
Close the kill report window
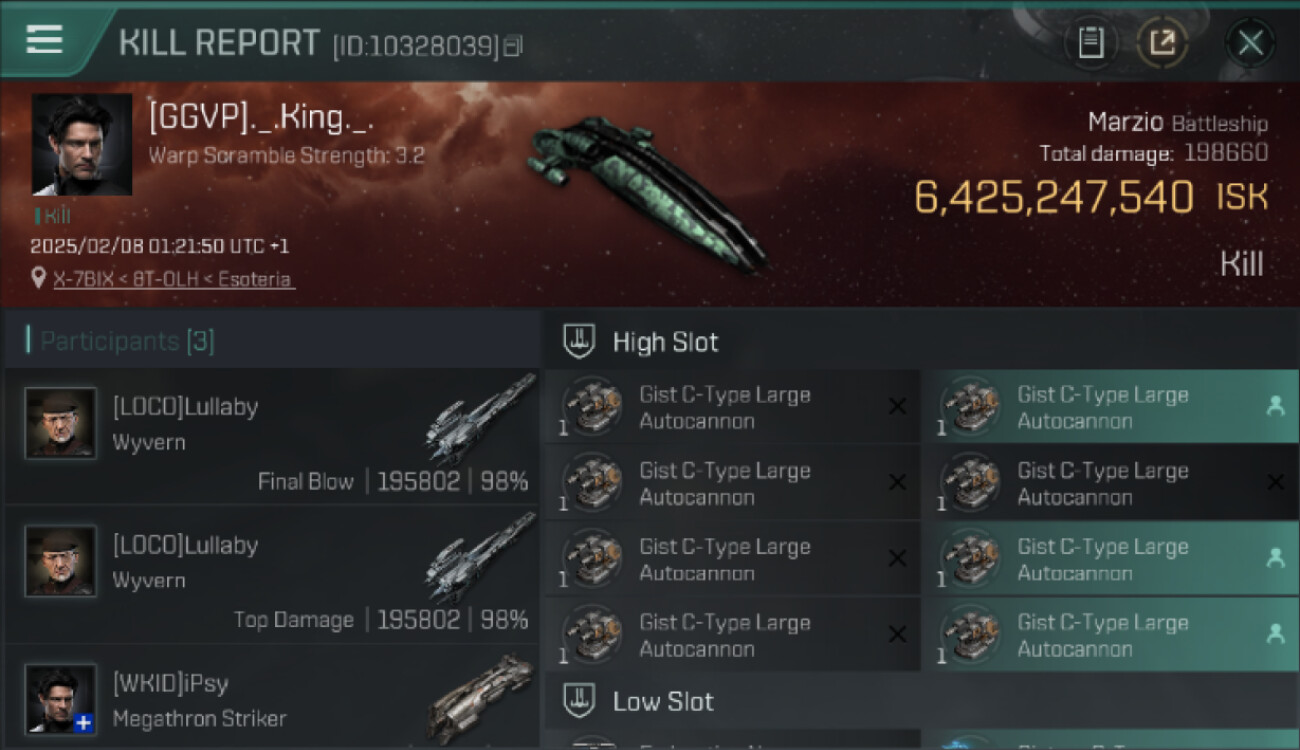click(x=1250, y=43)
